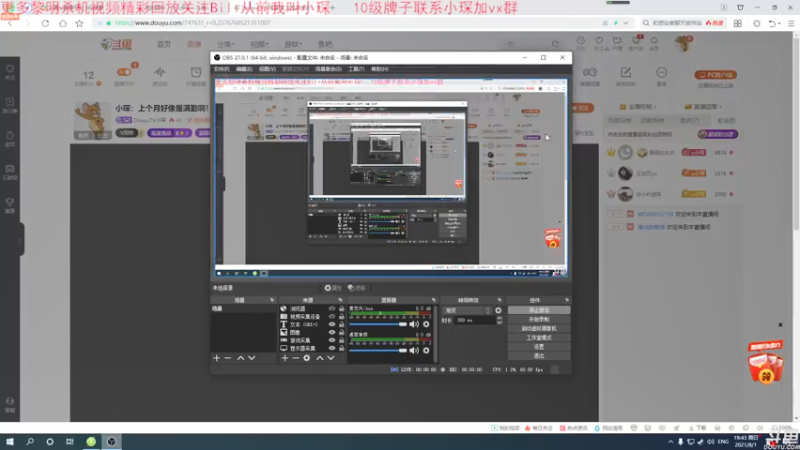The image size is (800, 450).
Task: Enable Studio Mode in OBS Controls
Action: point(539,338)
